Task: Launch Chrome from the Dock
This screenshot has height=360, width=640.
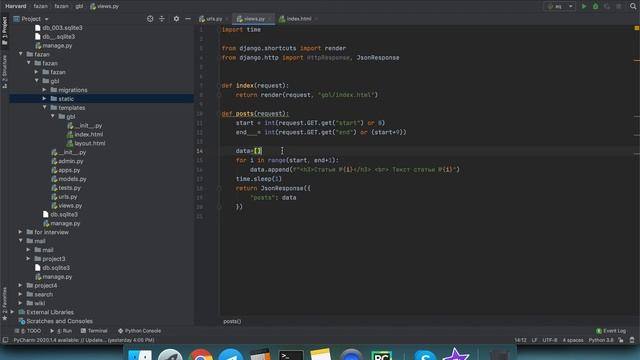Action: (200, 354)
